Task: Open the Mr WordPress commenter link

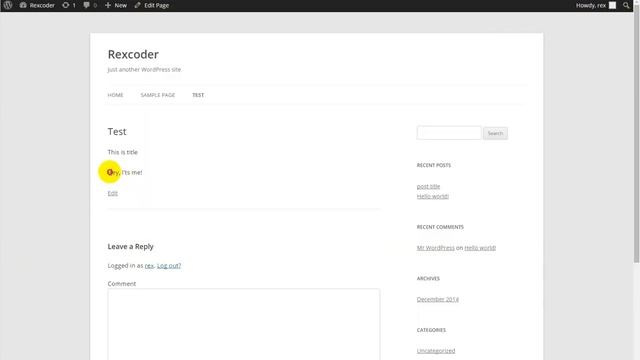Action: coord(436,248)
